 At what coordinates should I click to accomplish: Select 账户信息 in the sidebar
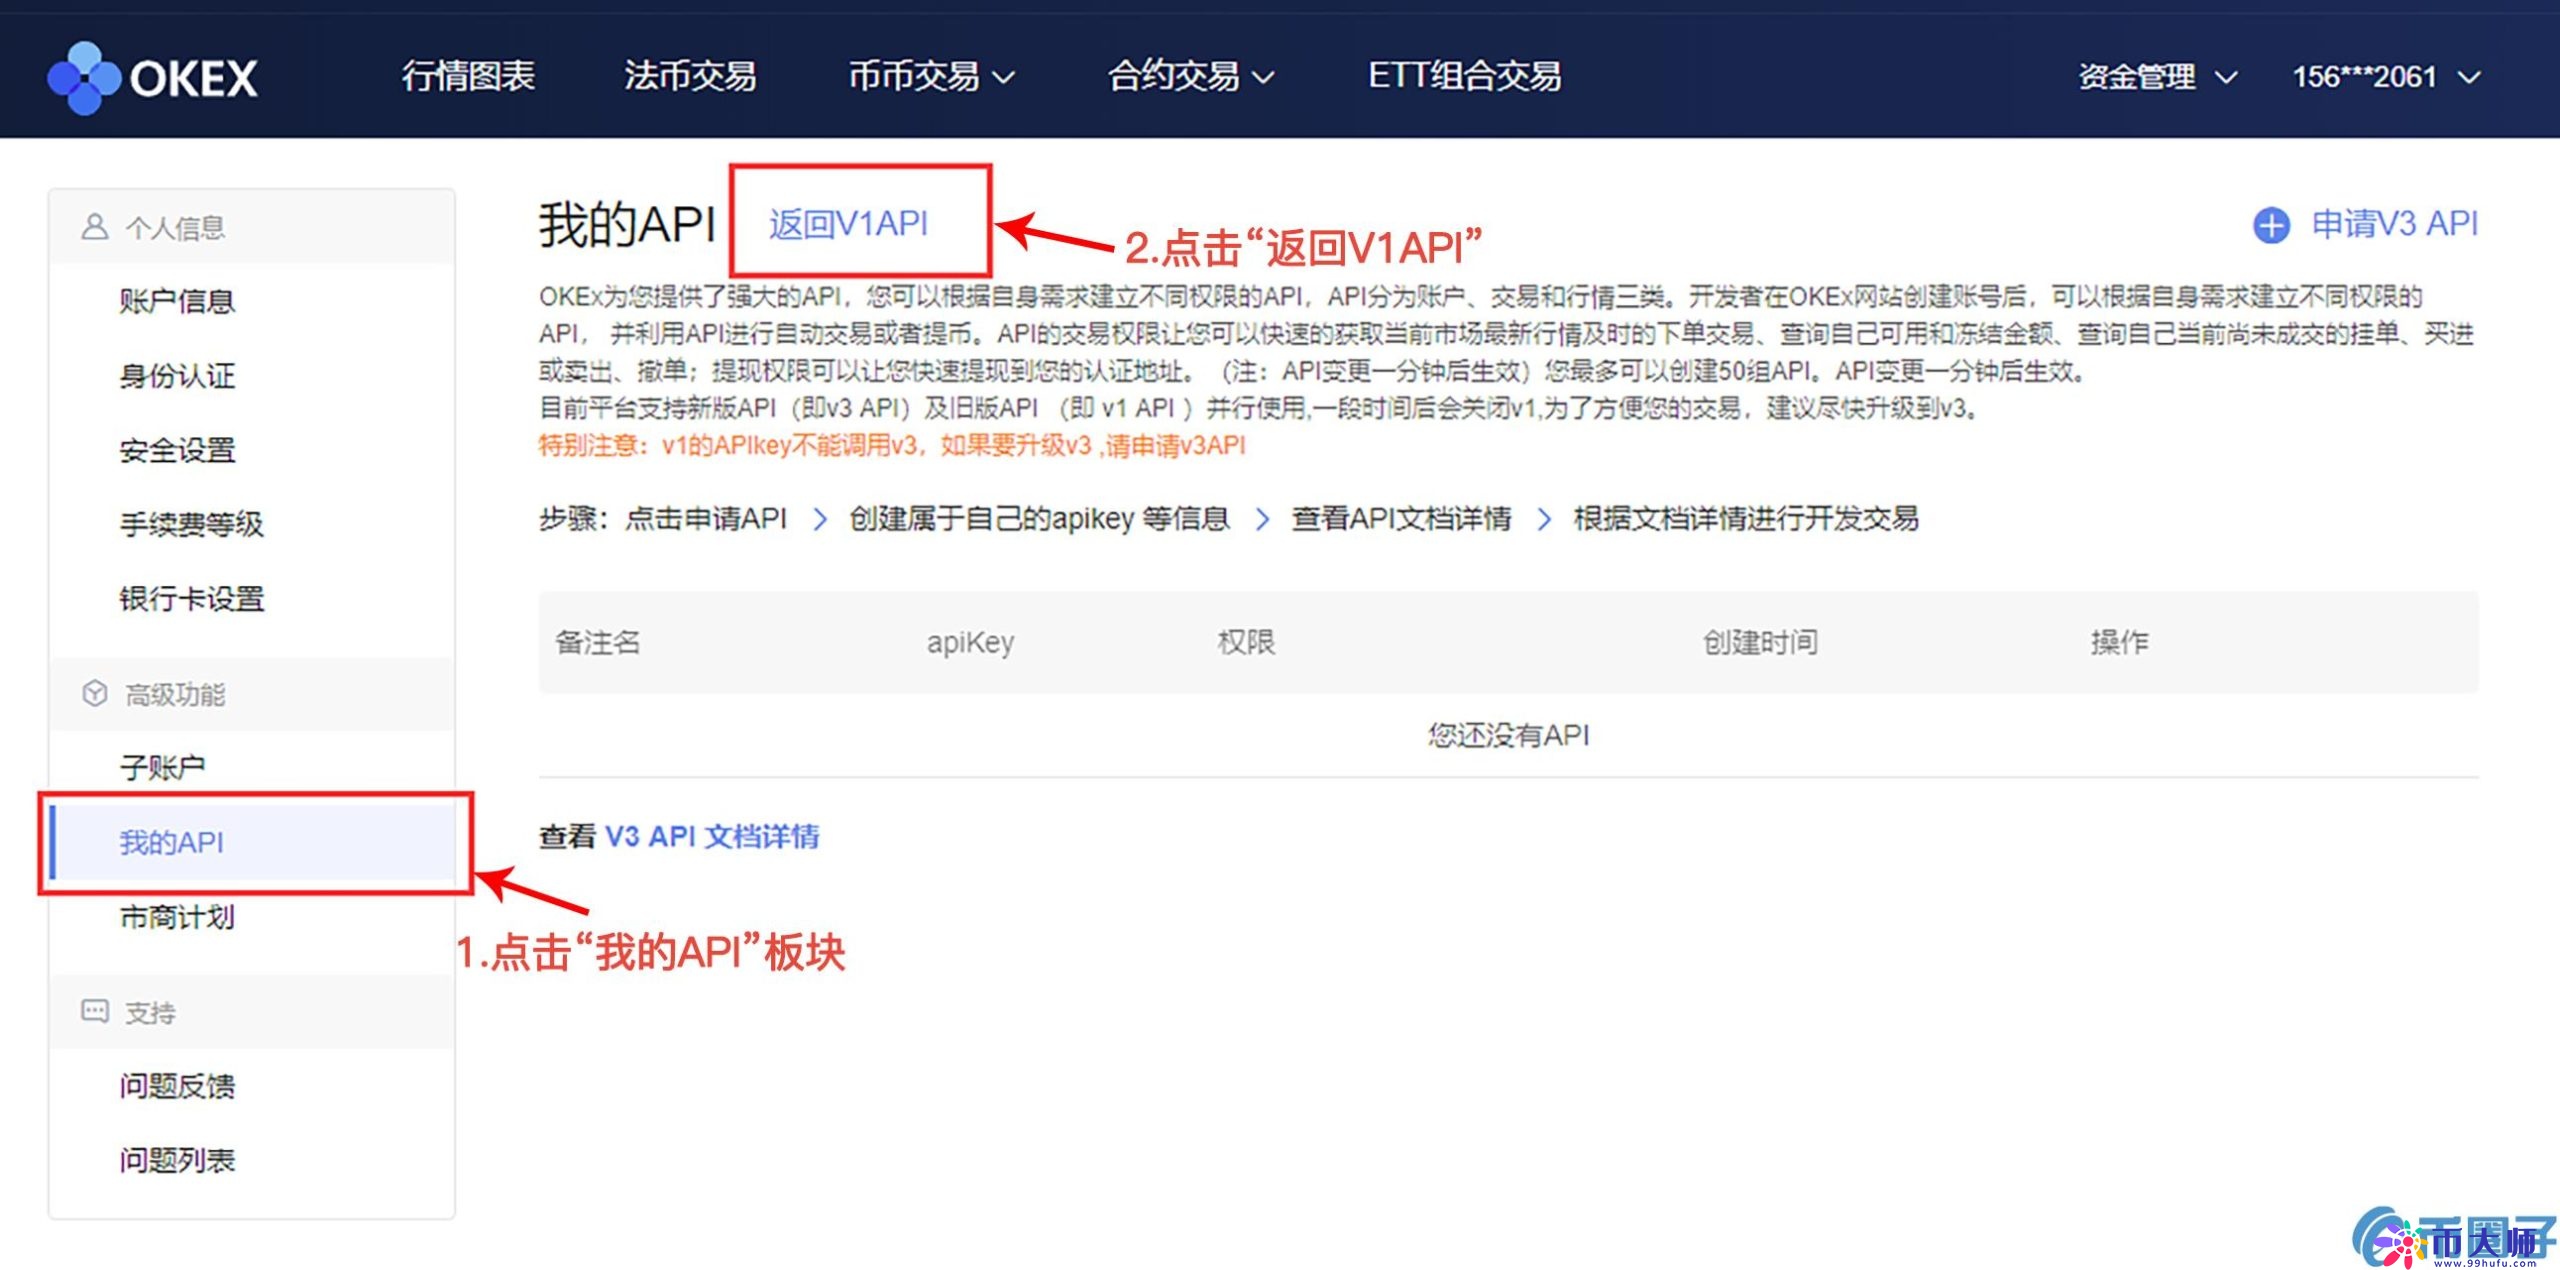[177, 301]
